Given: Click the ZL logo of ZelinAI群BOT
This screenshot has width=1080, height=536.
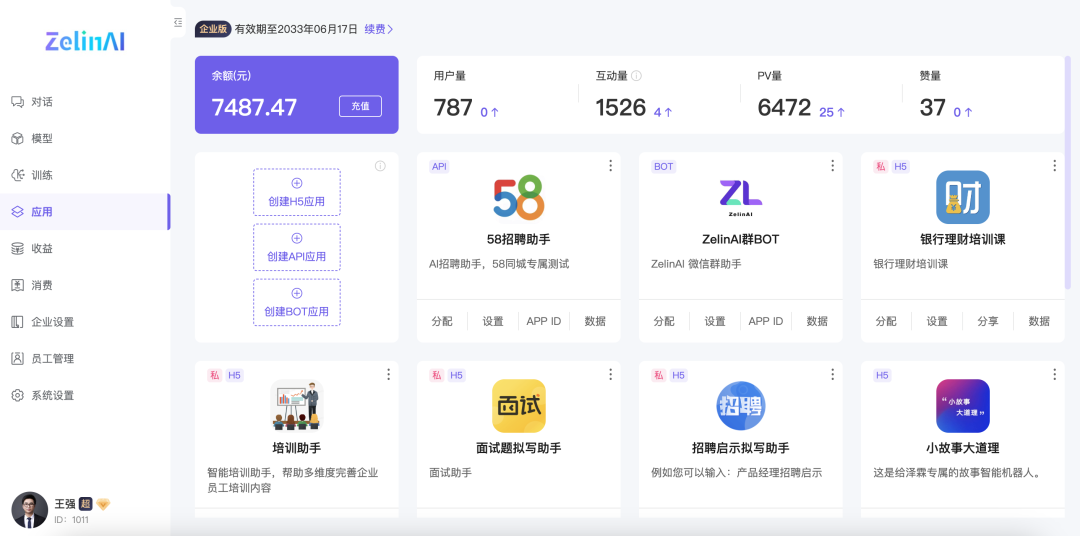Looking at the screenshot, I should coord(740,198).
